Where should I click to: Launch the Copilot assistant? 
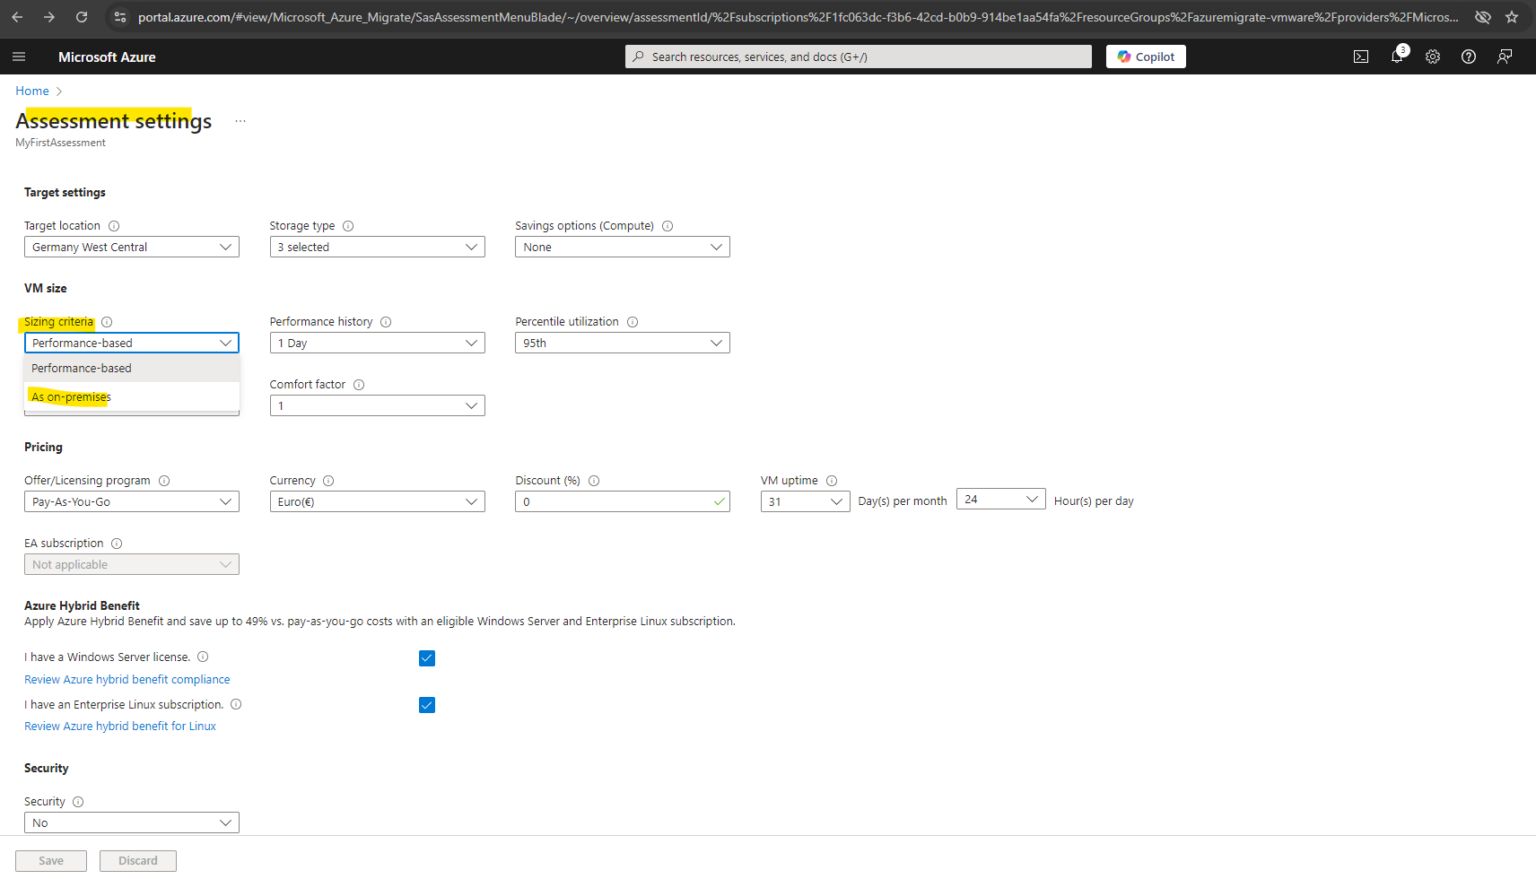(x=1145, y=56)
